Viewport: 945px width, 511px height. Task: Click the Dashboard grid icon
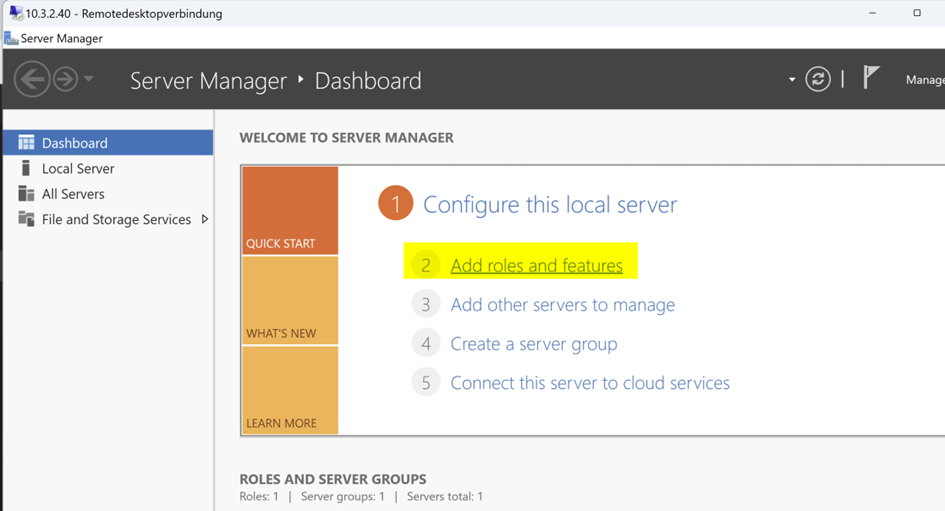click(27, 142)
